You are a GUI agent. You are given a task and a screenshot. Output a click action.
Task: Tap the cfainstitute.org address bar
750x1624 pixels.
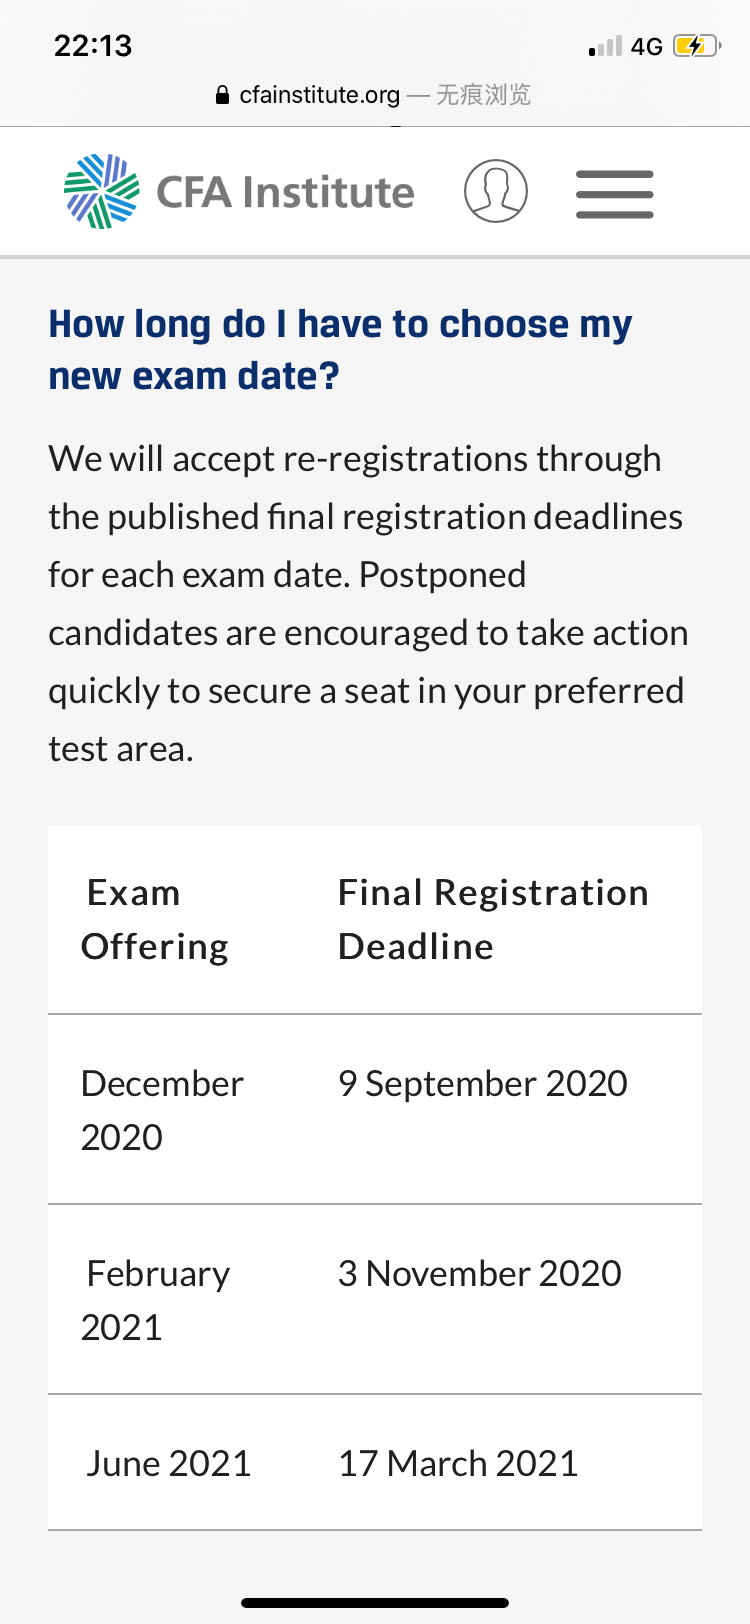[373, 95]
